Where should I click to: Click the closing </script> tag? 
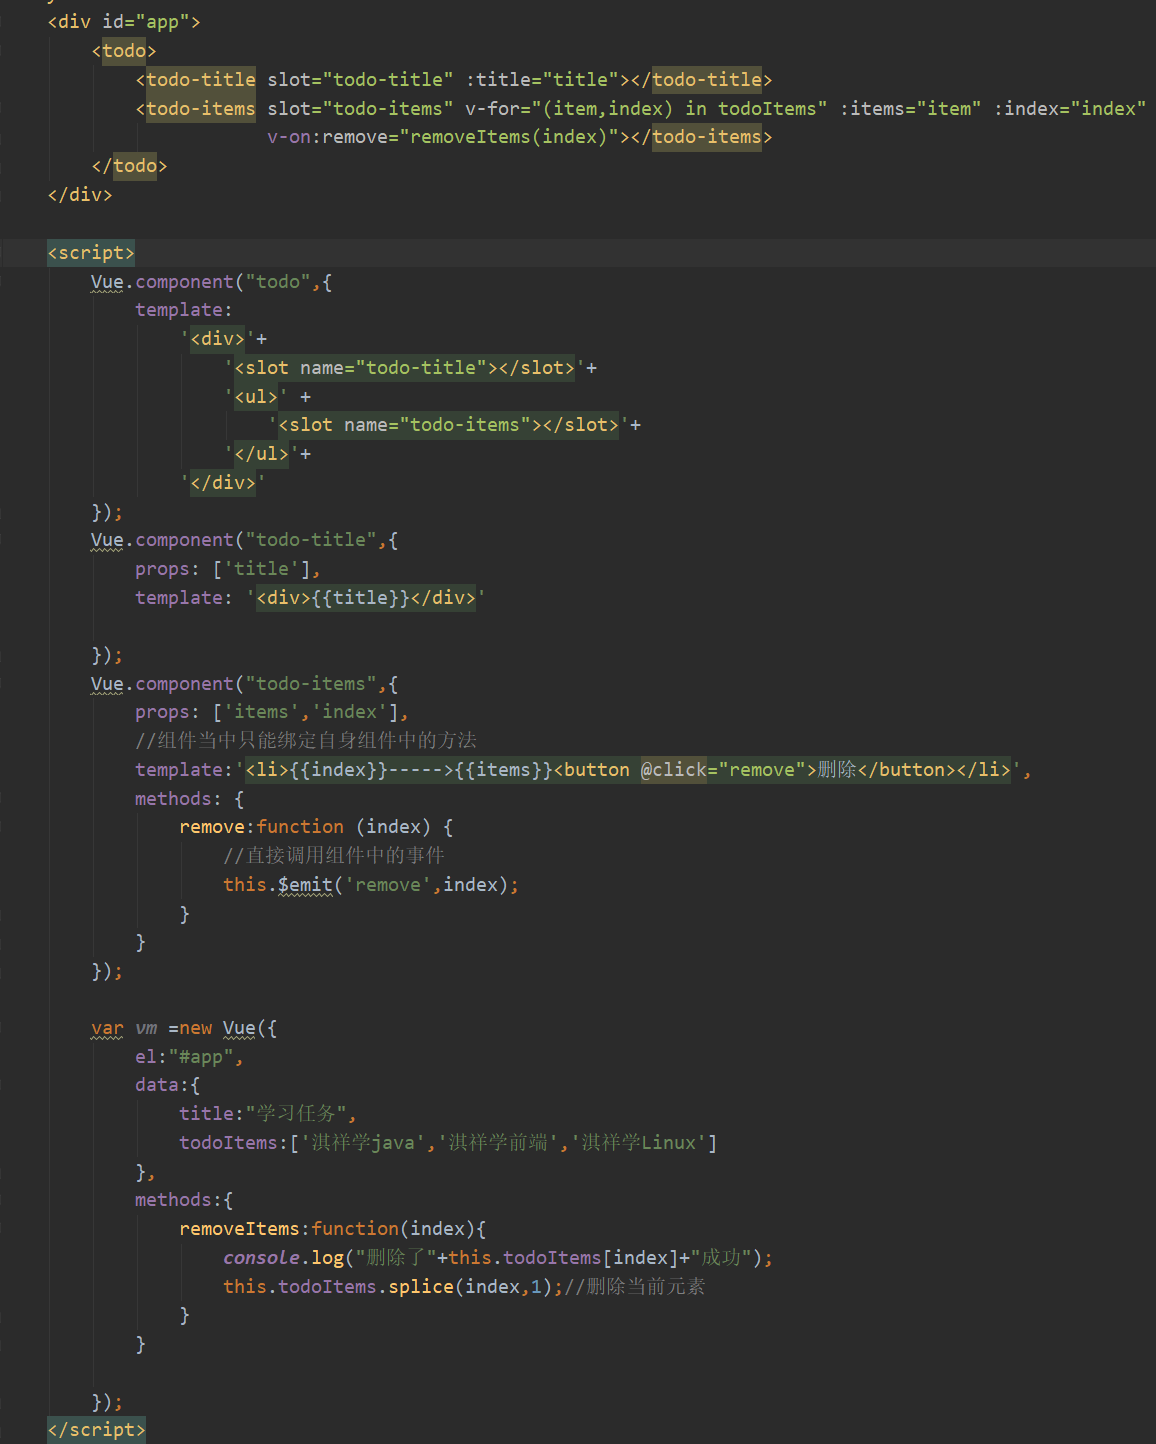(x=96, y=1430)
